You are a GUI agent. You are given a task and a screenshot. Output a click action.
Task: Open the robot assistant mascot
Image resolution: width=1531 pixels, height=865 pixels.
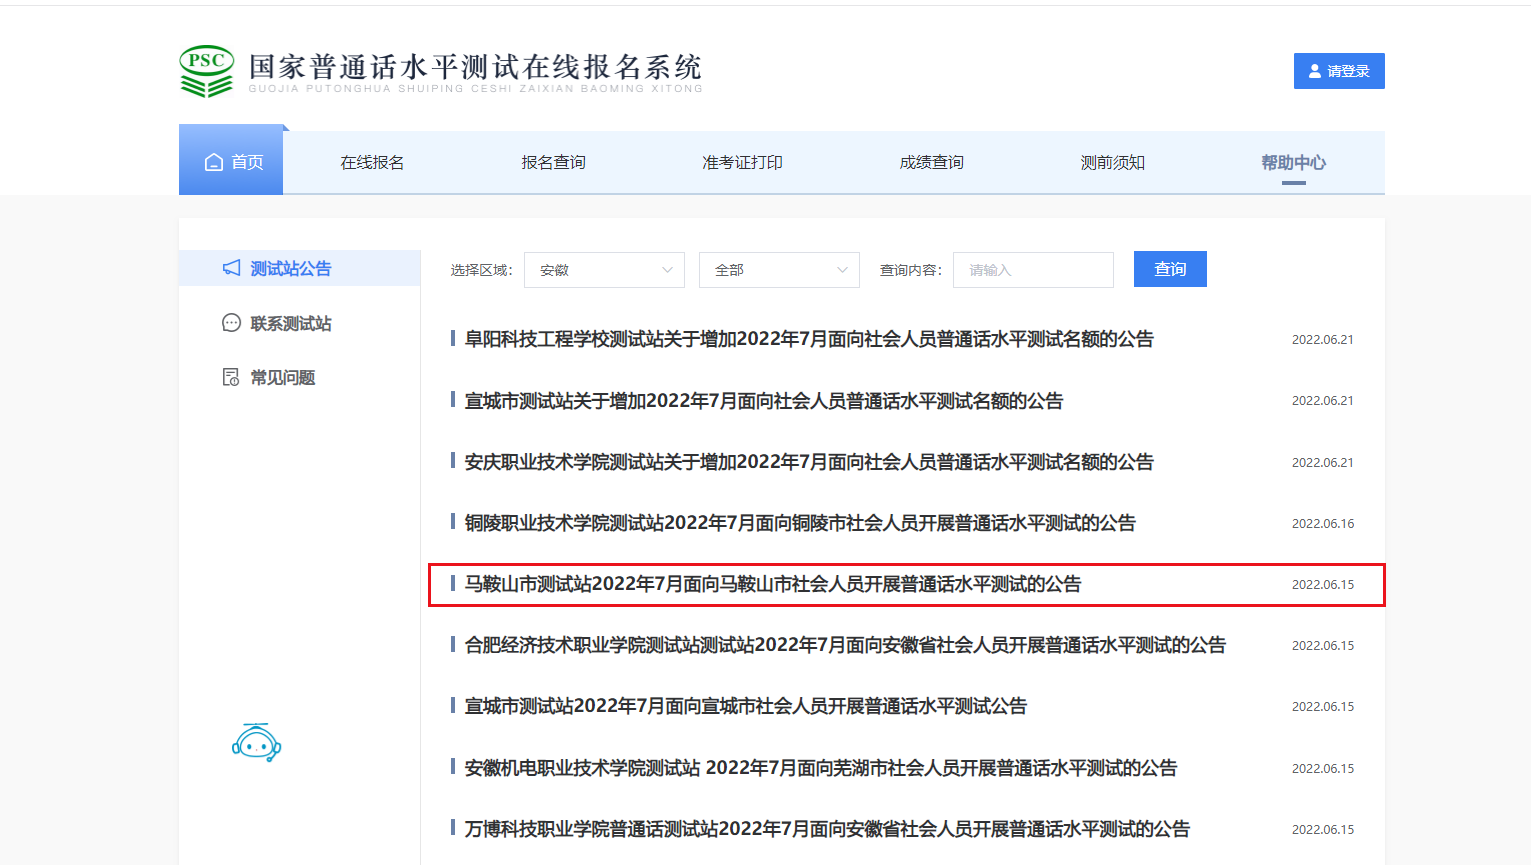coord(256,743)
